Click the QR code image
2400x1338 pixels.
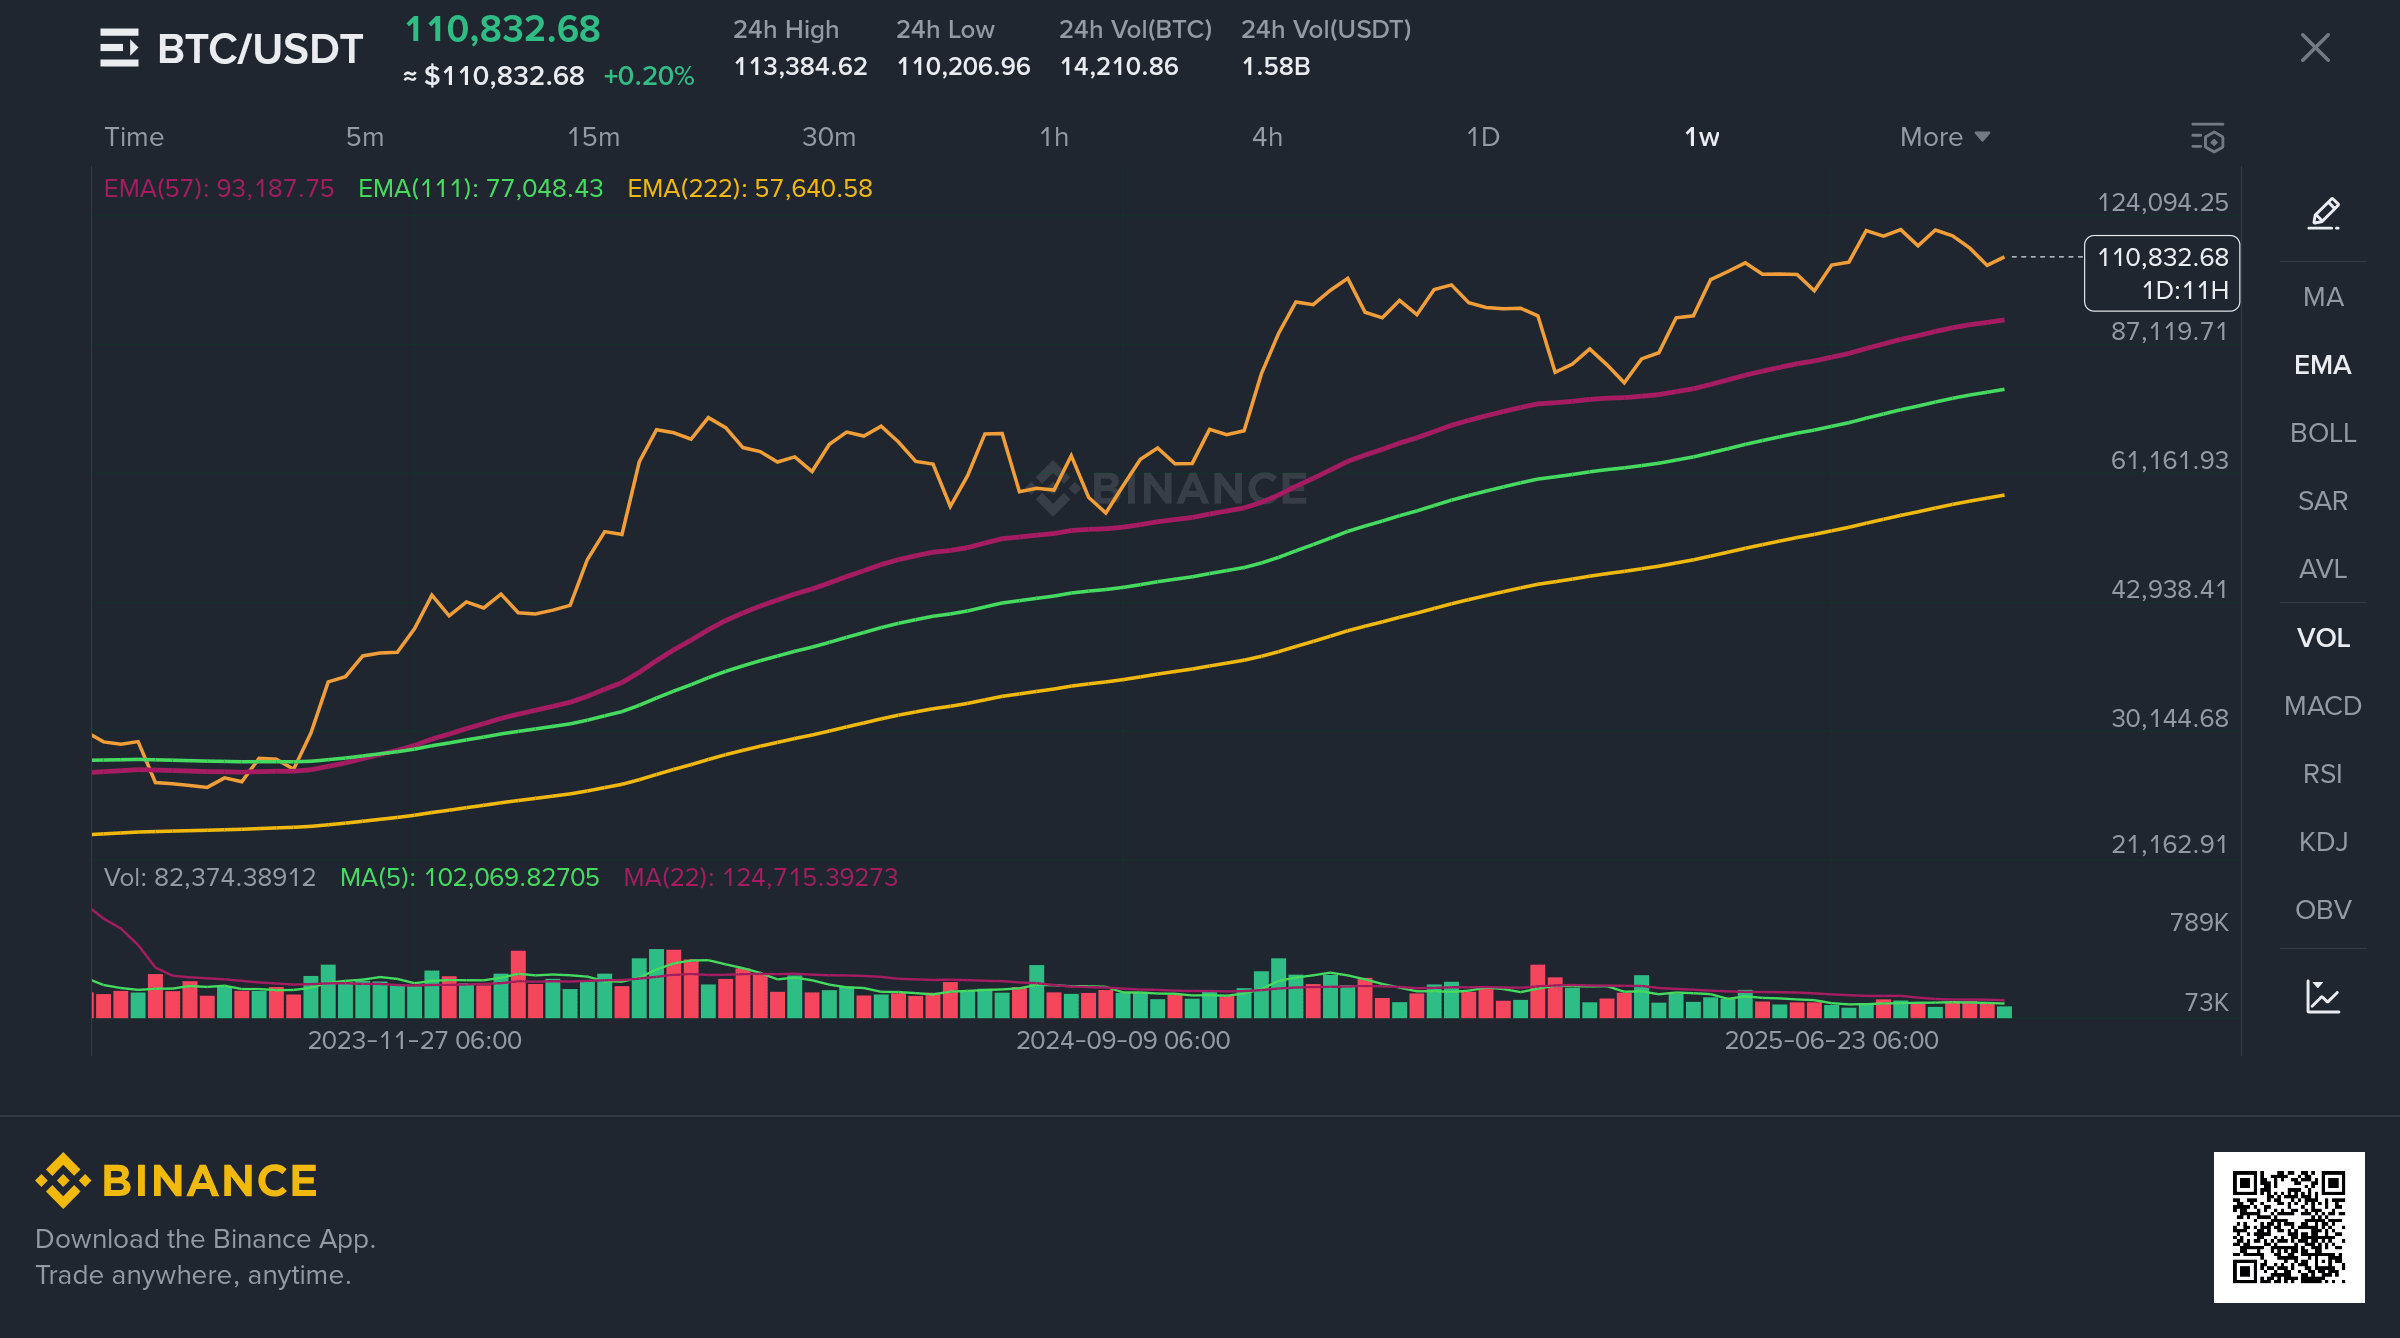[2288, 1227]
